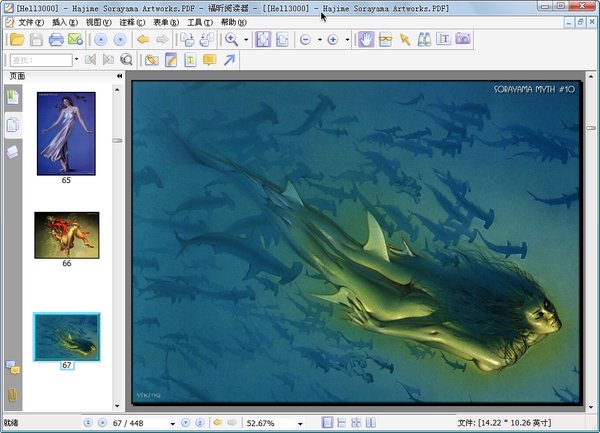This screenshot has height=433, width=600.
Task: Click the Print icon in toolbar
Action: coord(56,39)
